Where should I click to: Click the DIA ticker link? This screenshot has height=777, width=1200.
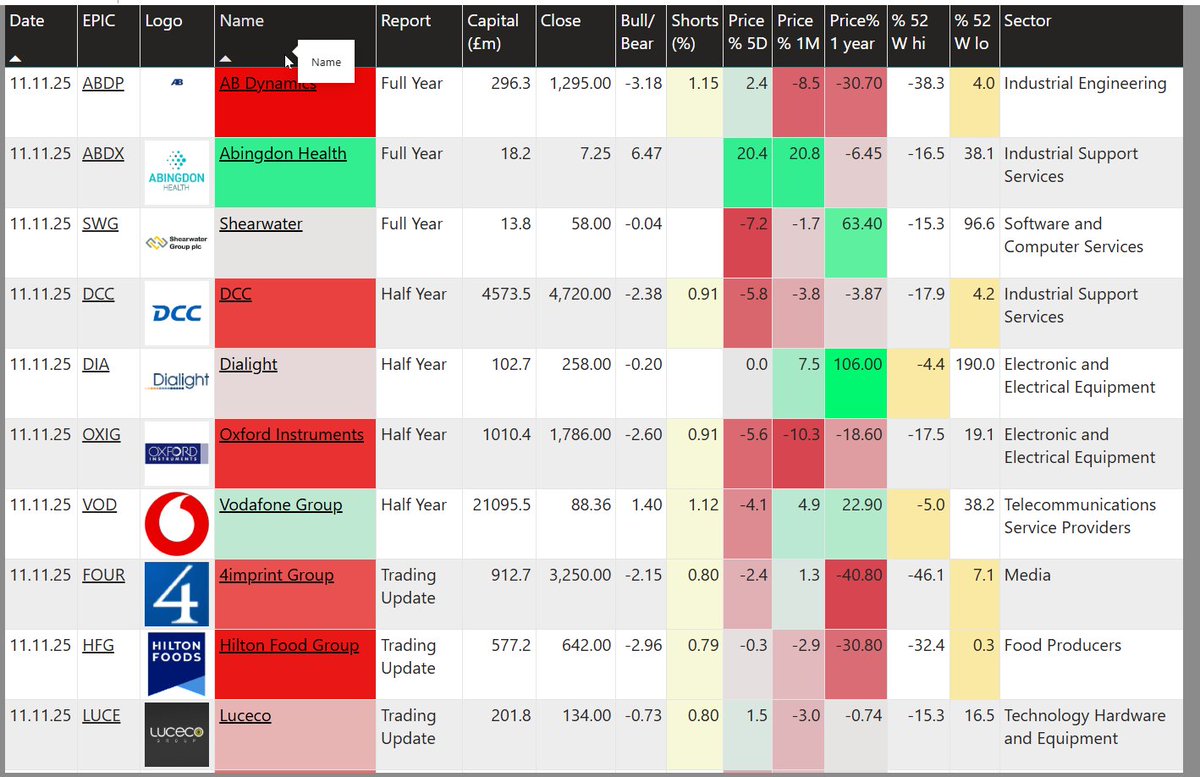tap(96, 364)
